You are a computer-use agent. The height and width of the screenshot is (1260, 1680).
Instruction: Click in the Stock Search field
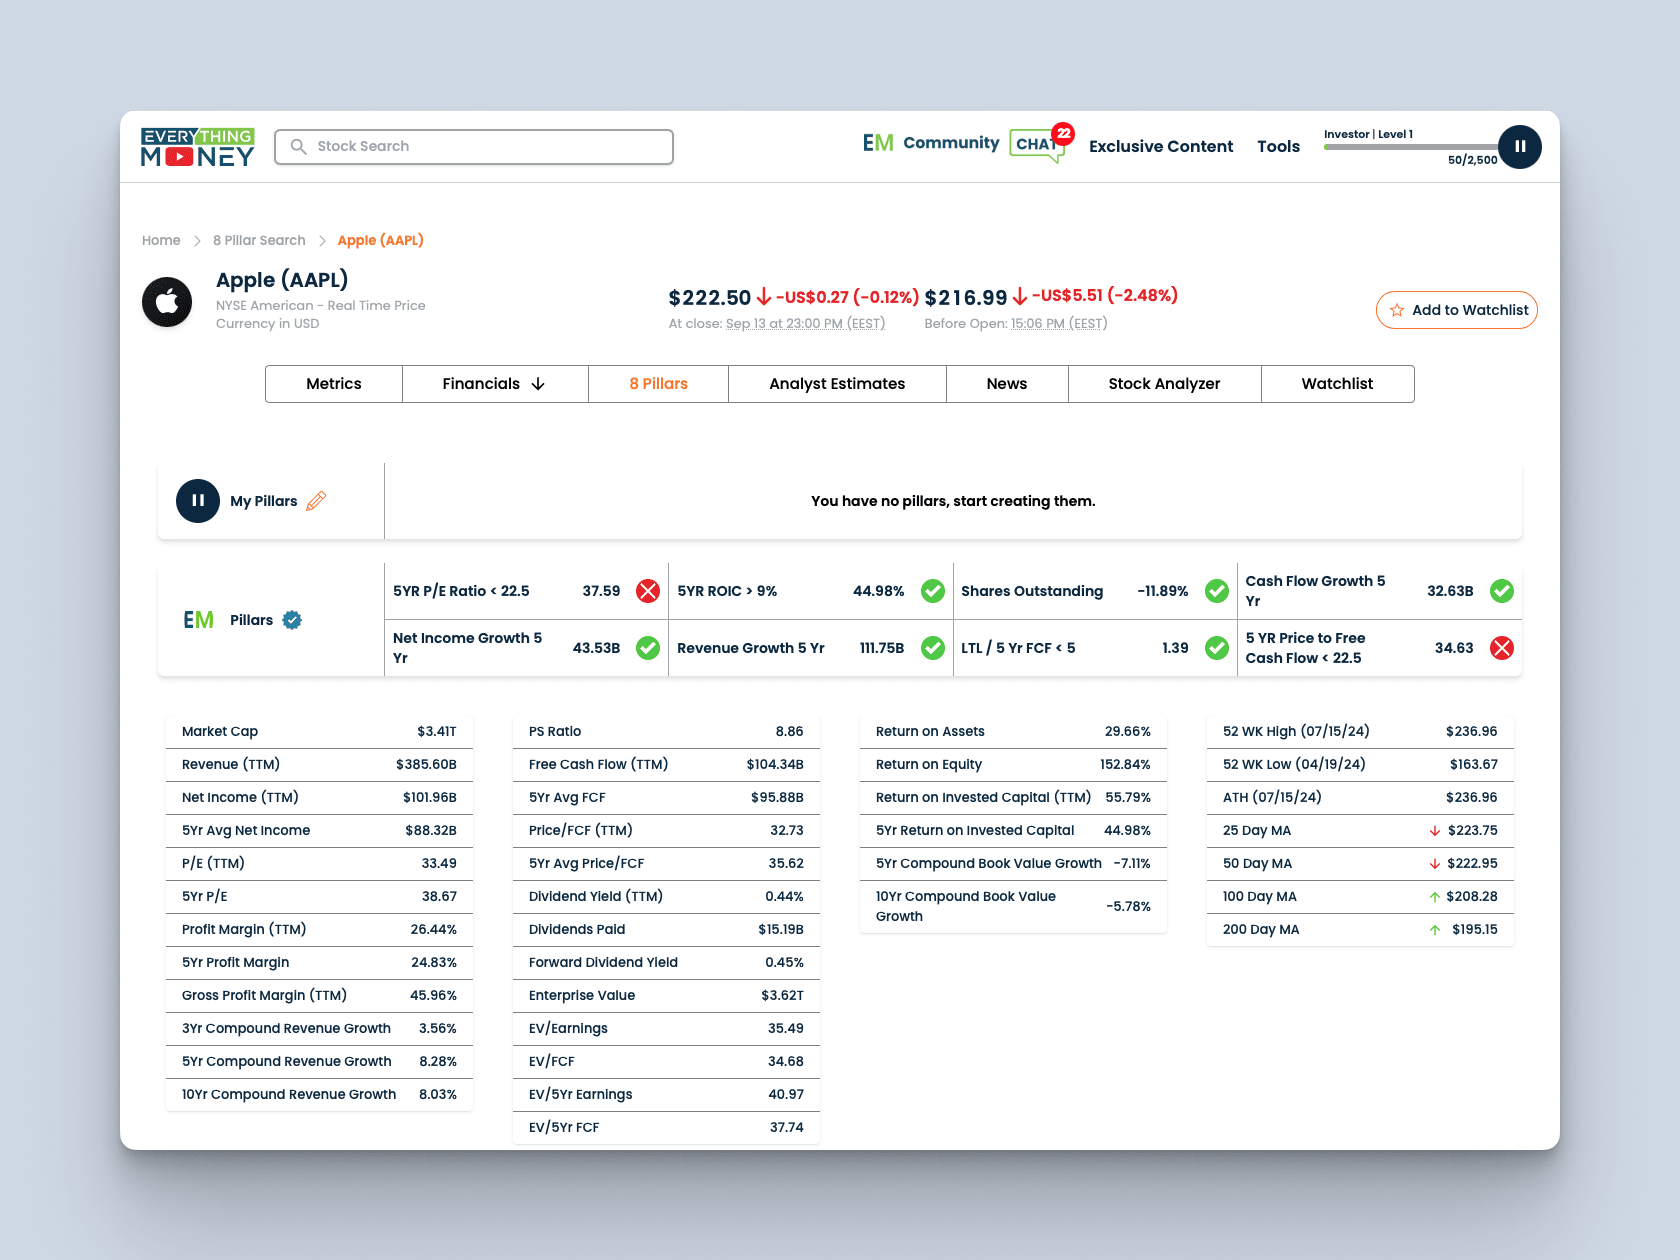pyautogui.click(x=474, y=146)
